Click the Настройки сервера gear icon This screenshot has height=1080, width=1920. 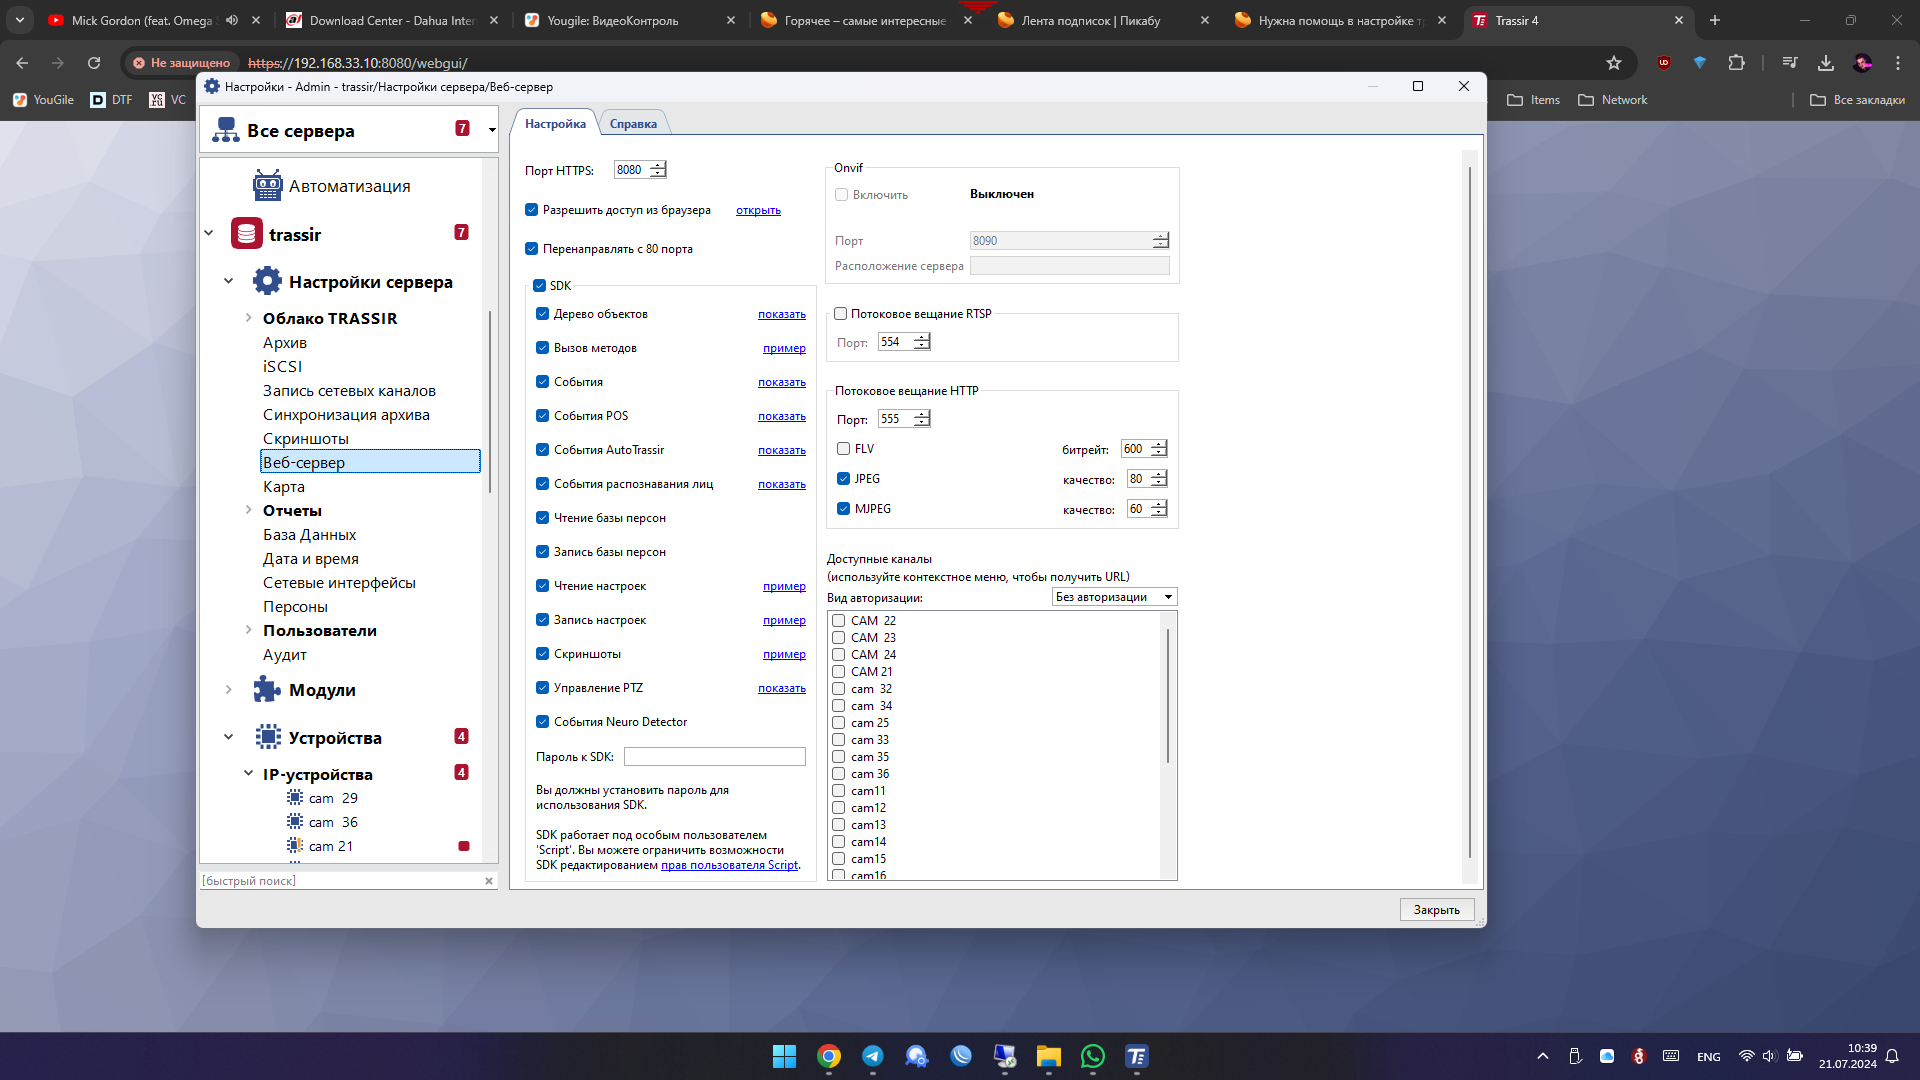click(x=267, y=281)
